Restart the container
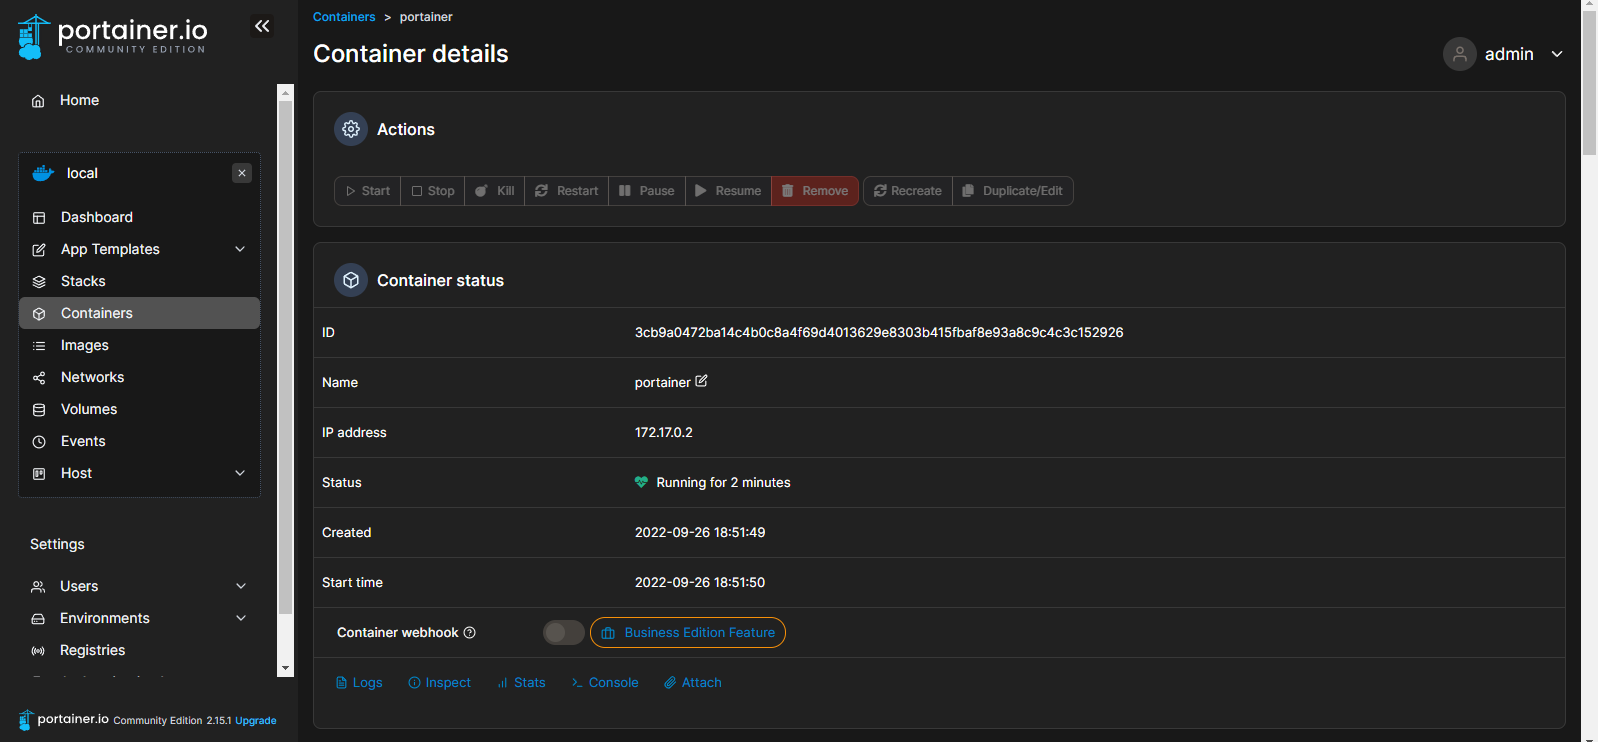This screenshot has width=1598, height=742. click(x=566, y=191)
